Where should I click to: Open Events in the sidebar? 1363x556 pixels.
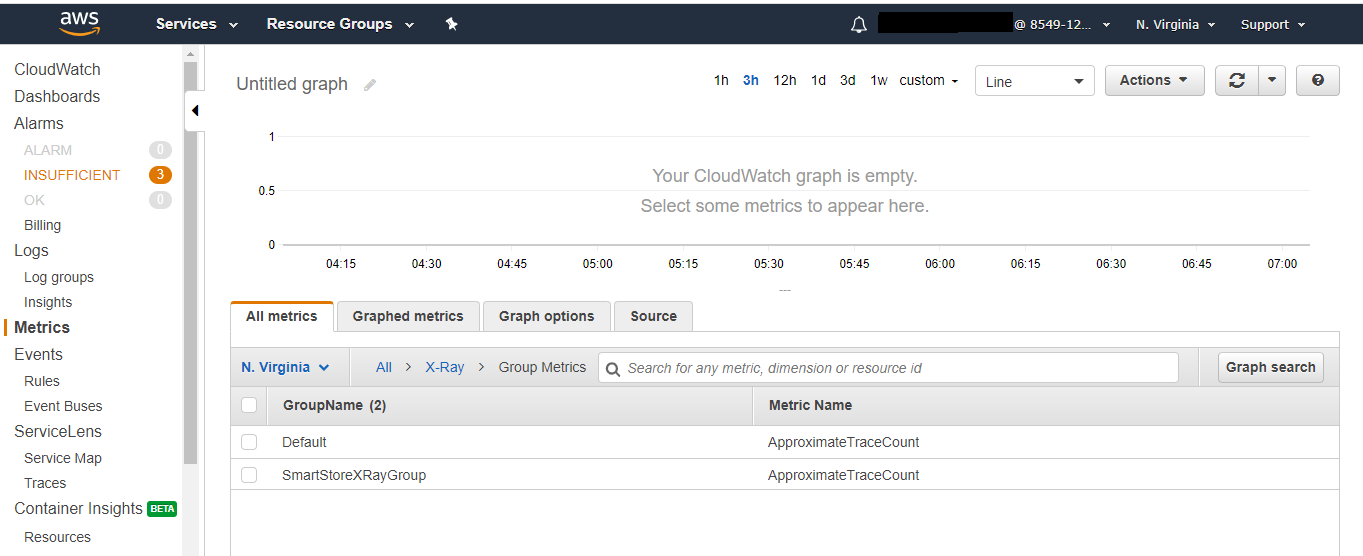[38, 354]
